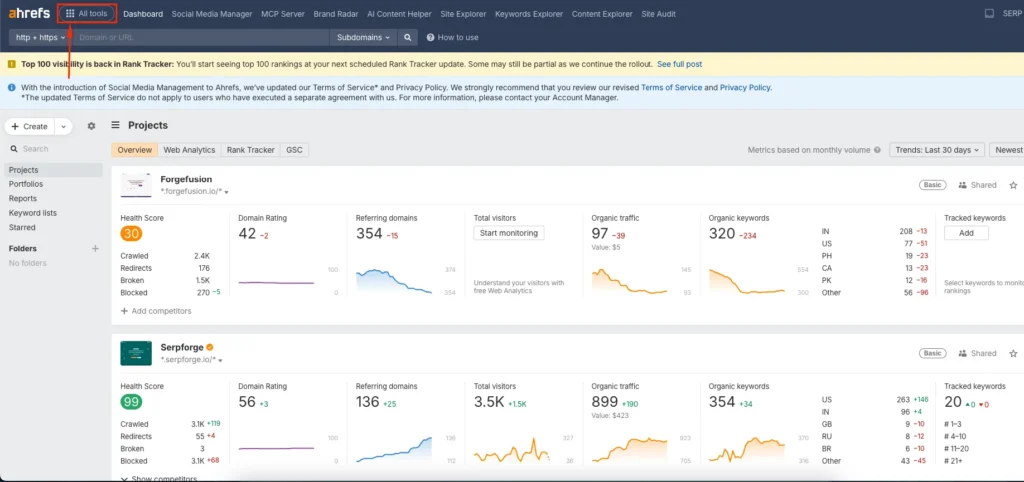Click the Forgefusion project thumbnail
The image size is (1024, 482).
coord(136,185)
